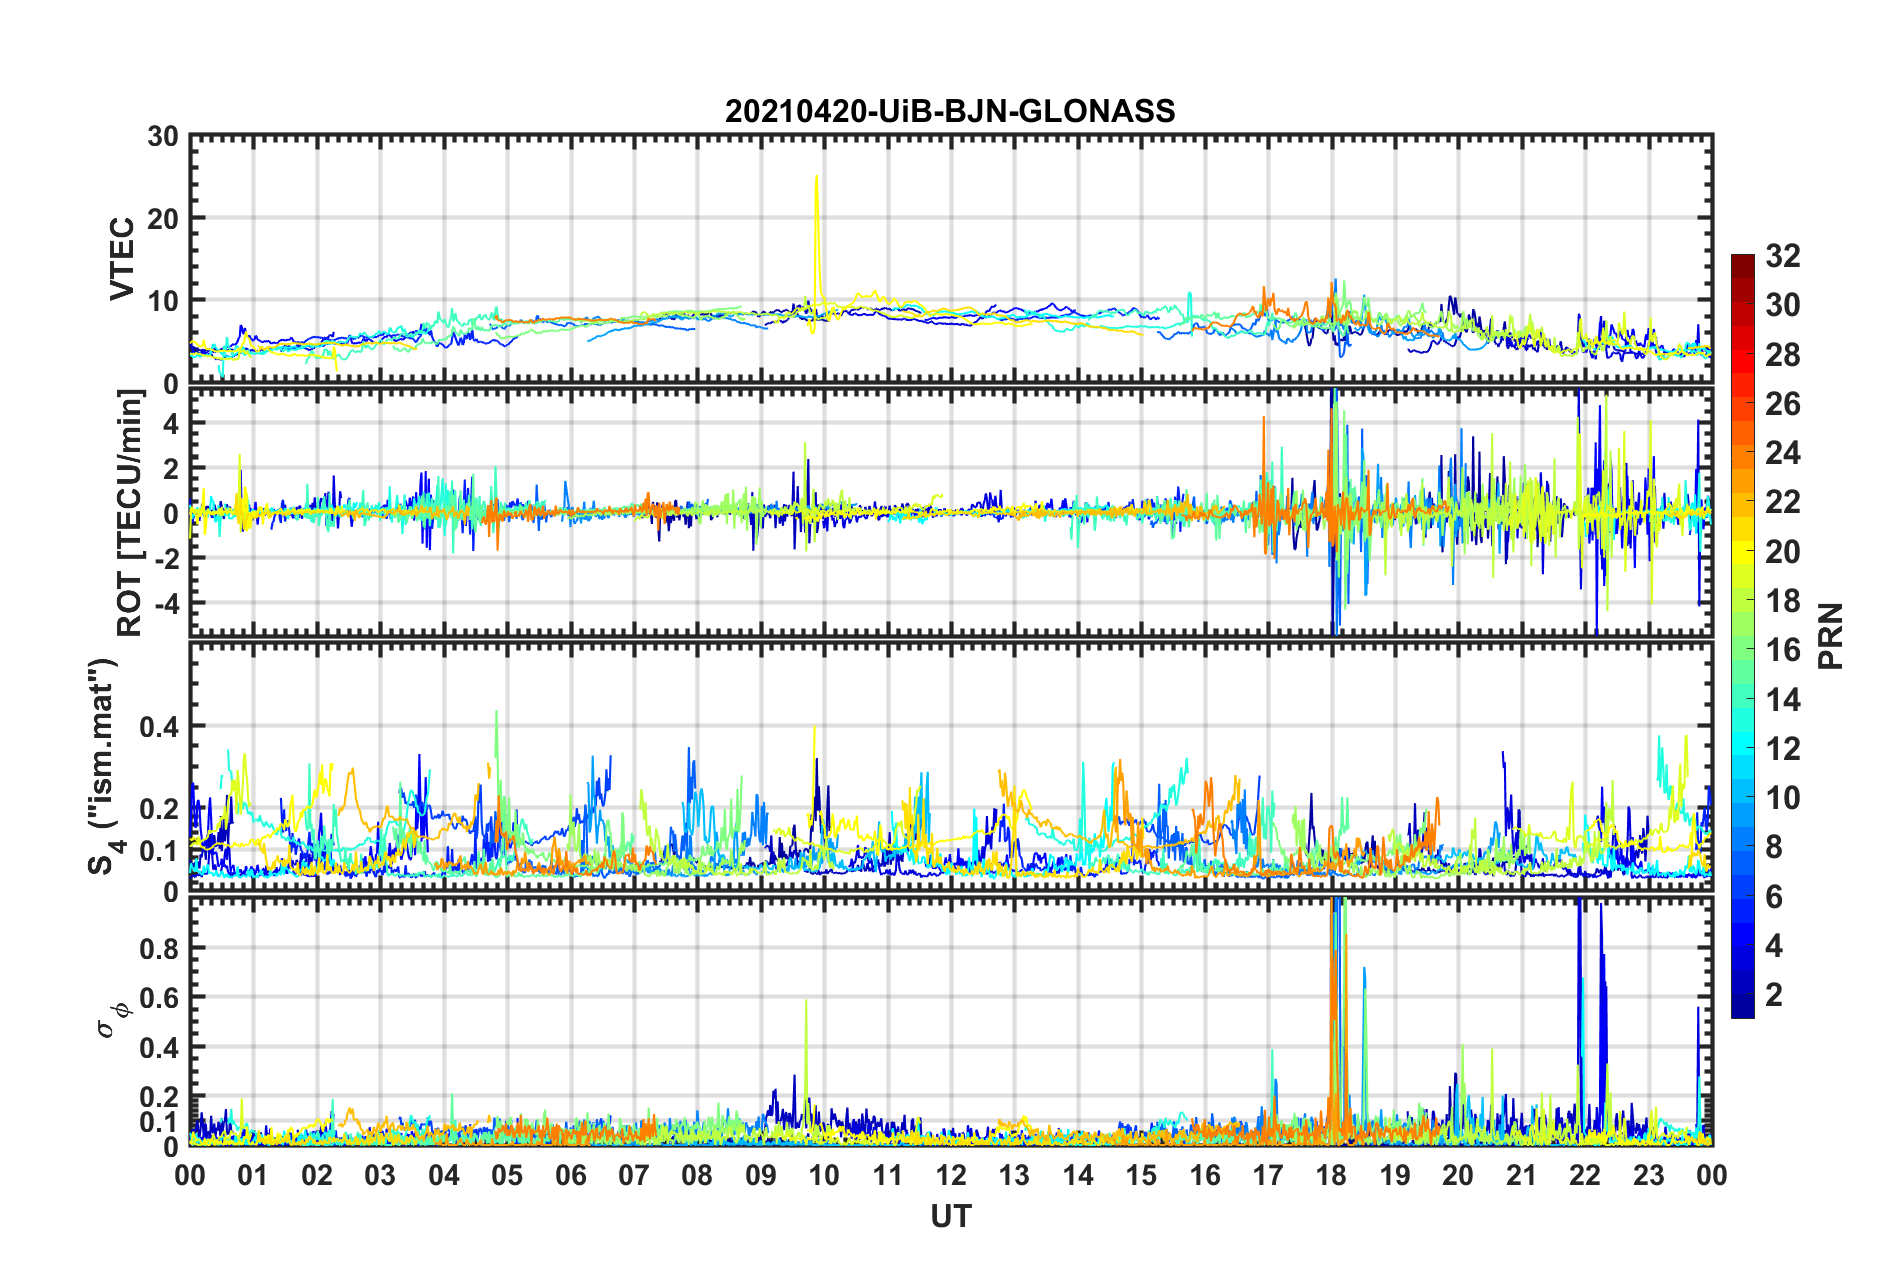1902x1272 pixels.
Task: Click the PRN colorbar gradient strip
Action: pyautogui.click(x=1743, y=636)
